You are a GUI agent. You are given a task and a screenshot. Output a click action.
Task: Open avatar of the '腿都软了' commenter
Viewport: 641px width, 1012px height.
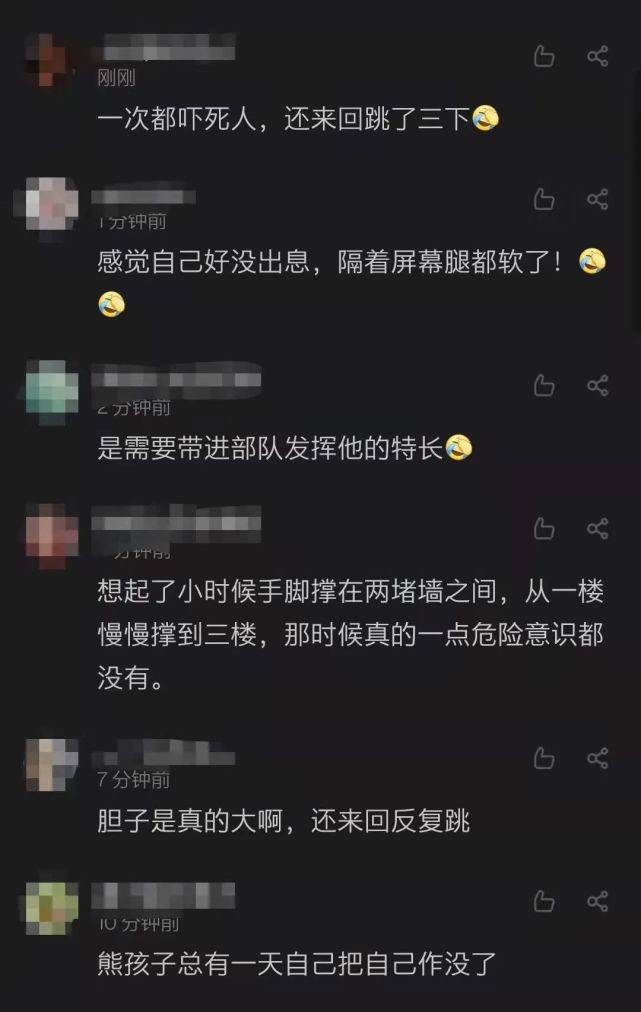[x=52, y=203]
